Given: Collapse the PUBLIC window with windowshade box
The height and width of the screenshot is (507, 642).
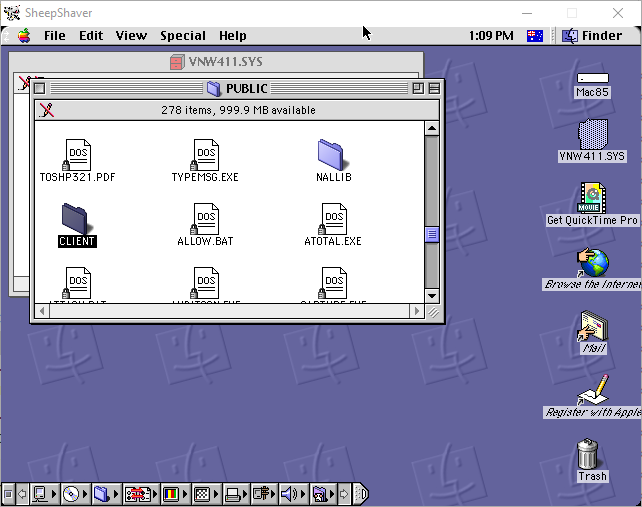Looking at the screenshot, I should (x=434, y=88).
